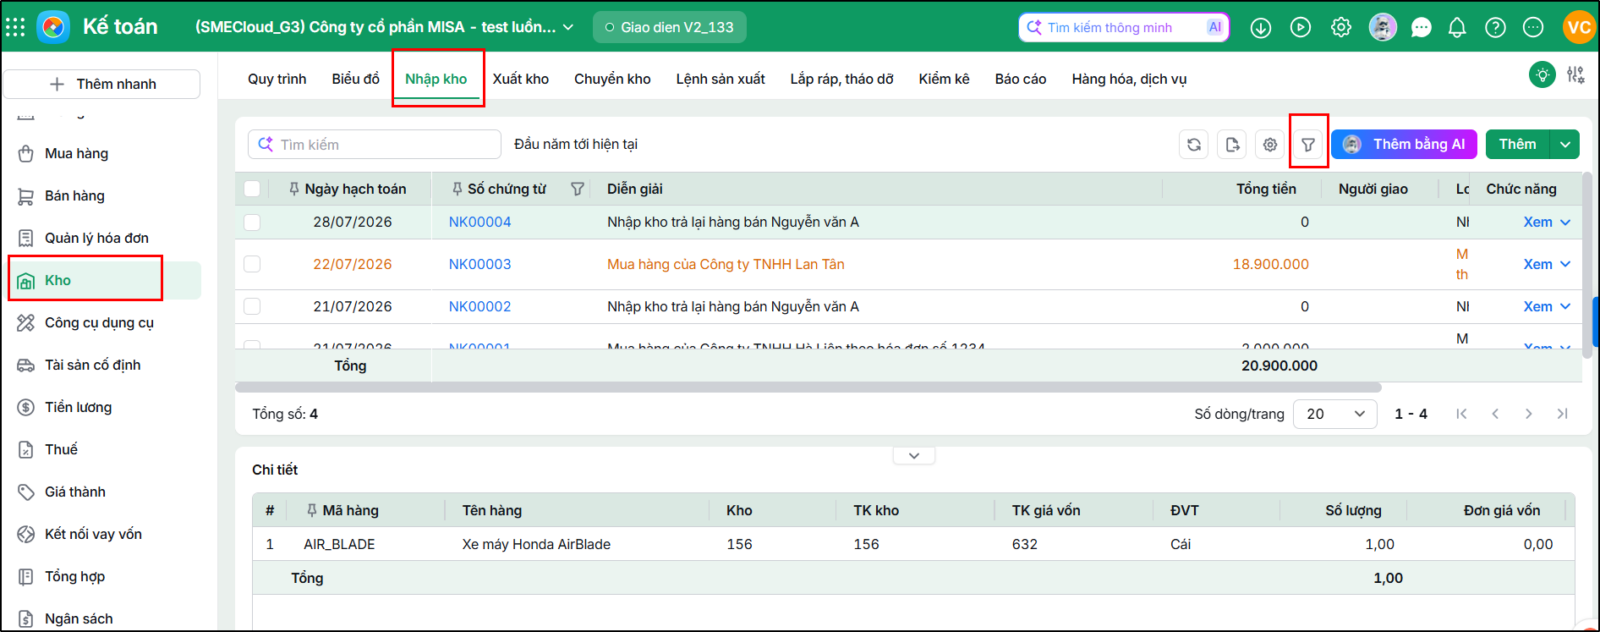Open the Kiểm kê tab
The height and width of the screenshot is (632, 1600).
[944, 79]
